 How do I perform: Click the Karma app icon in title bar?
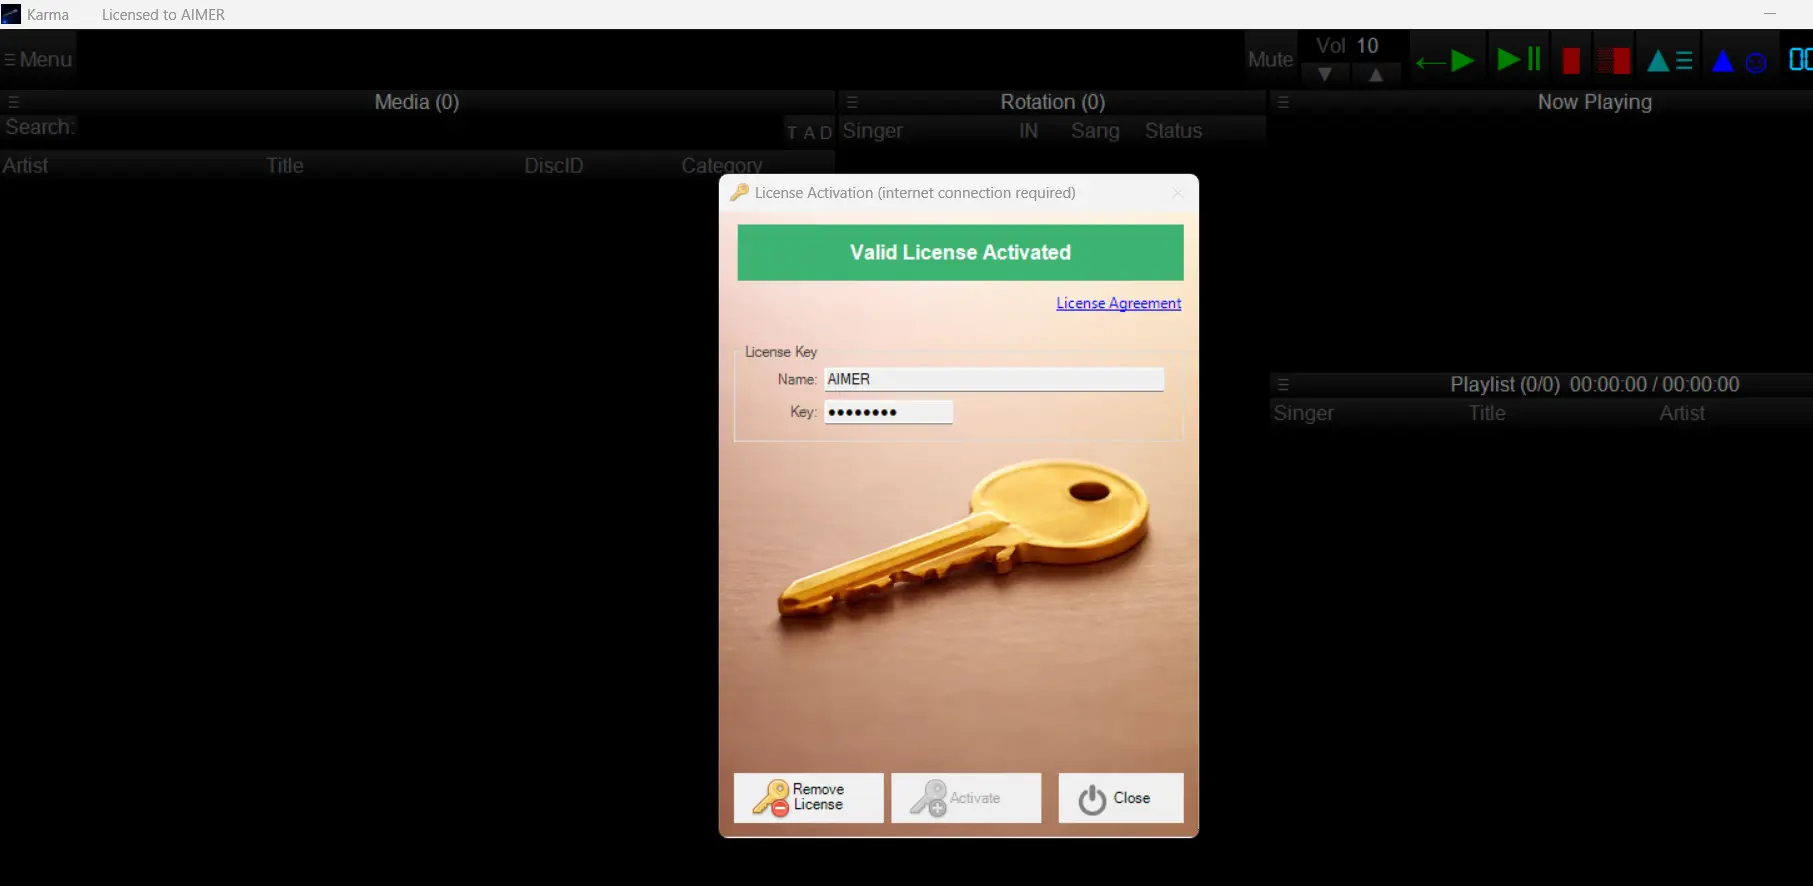pyautogui.click(x=11, y=14)
